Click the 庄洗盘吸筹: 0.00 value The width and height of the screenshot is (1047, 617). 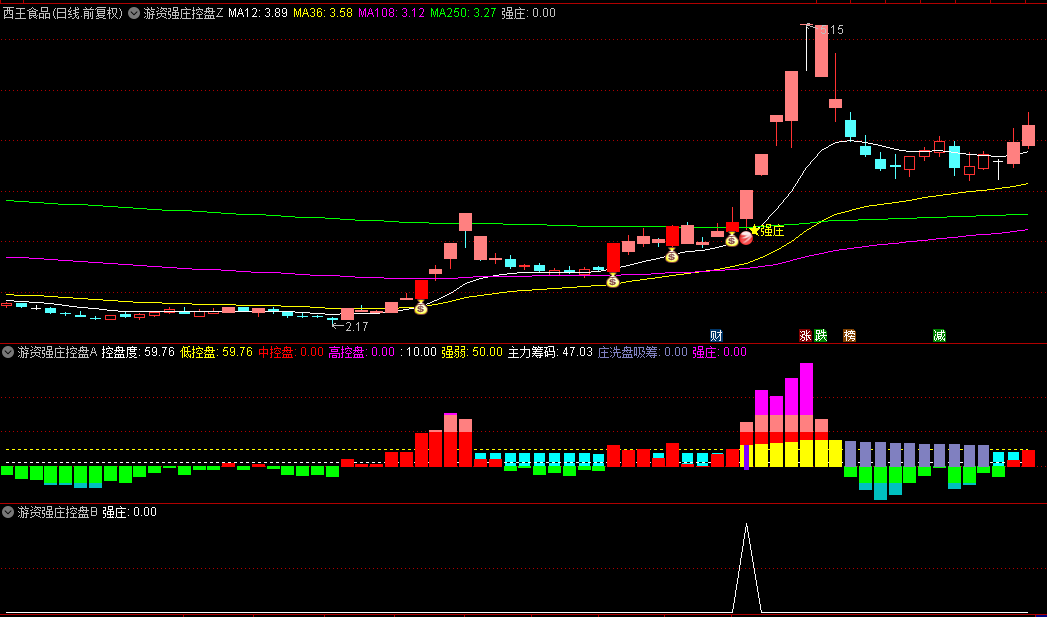tap(642, 352)
